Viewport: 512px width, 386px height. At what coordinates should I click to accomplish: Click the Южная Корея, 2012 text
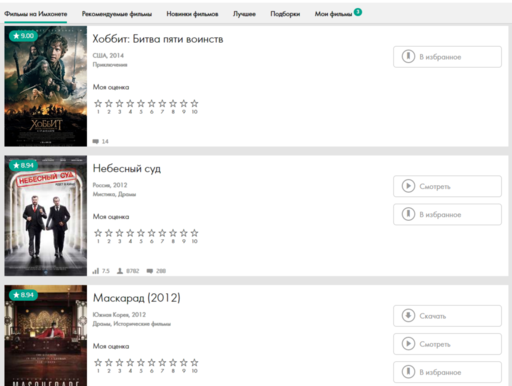(x=119, y=315)
